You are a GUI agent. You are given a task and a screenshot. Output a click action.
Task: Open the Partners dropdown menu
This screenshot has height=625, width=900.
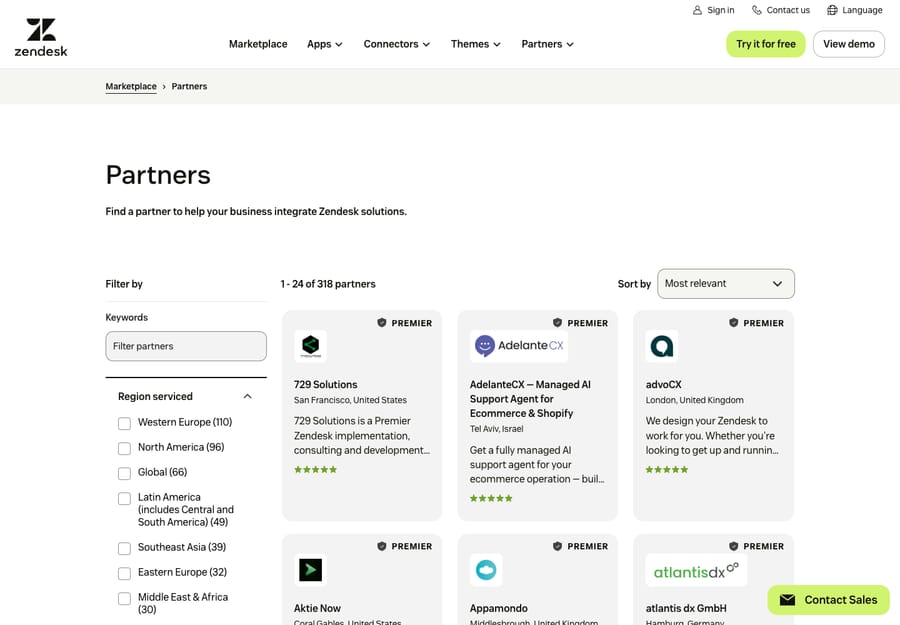coord(548,44)
